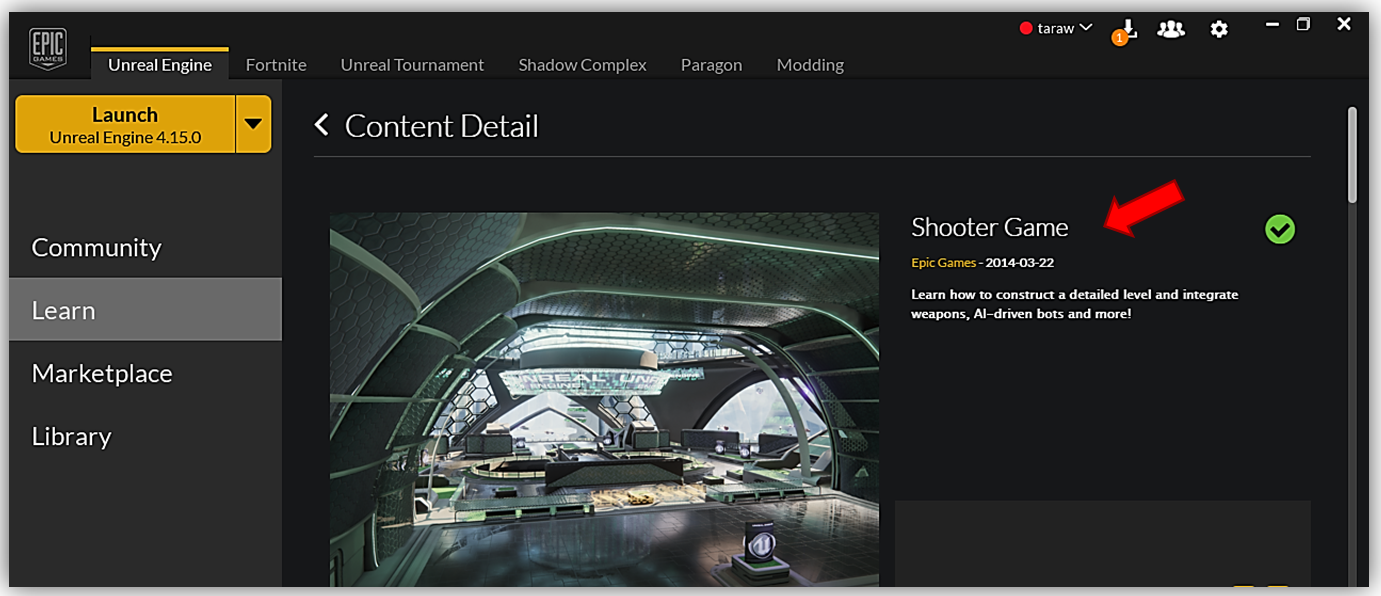The width and height of the screenshot is (1381, 596).
Task: Click the Shooter Game preview image
Action: click(x=604, y=400)
